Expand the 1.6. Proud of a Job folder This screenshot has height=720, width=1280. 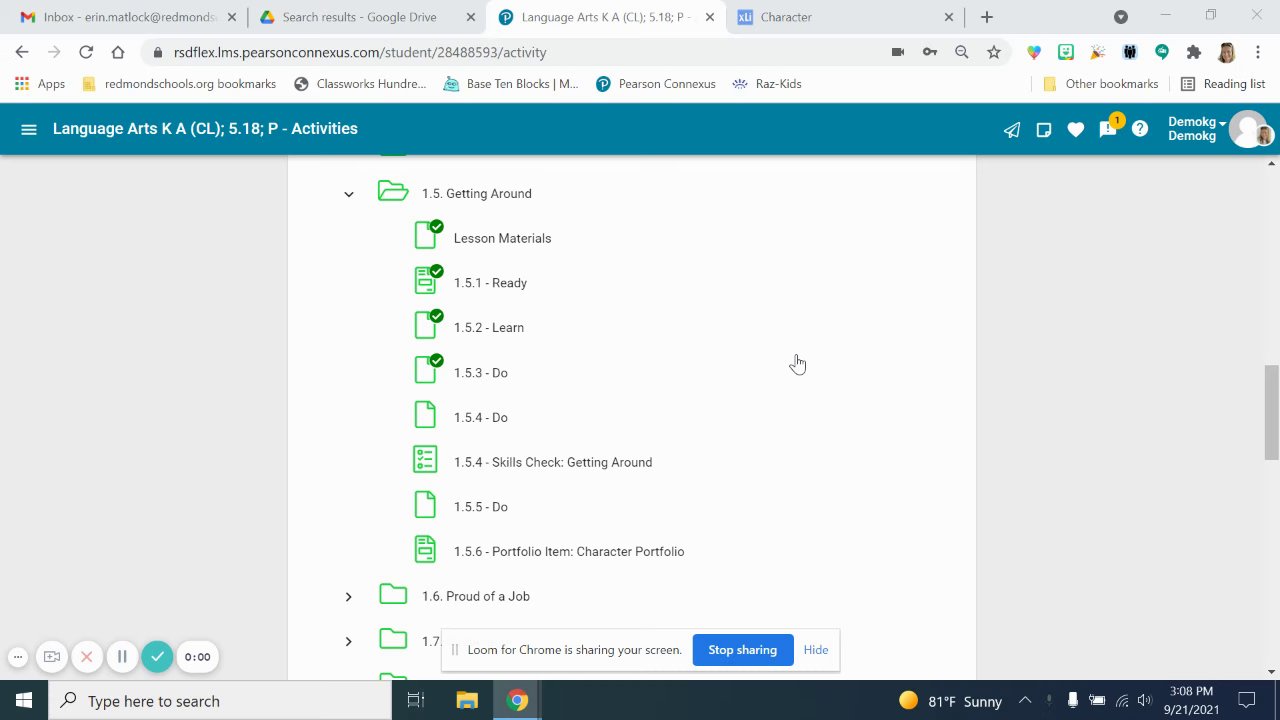(x=348, y=597)
